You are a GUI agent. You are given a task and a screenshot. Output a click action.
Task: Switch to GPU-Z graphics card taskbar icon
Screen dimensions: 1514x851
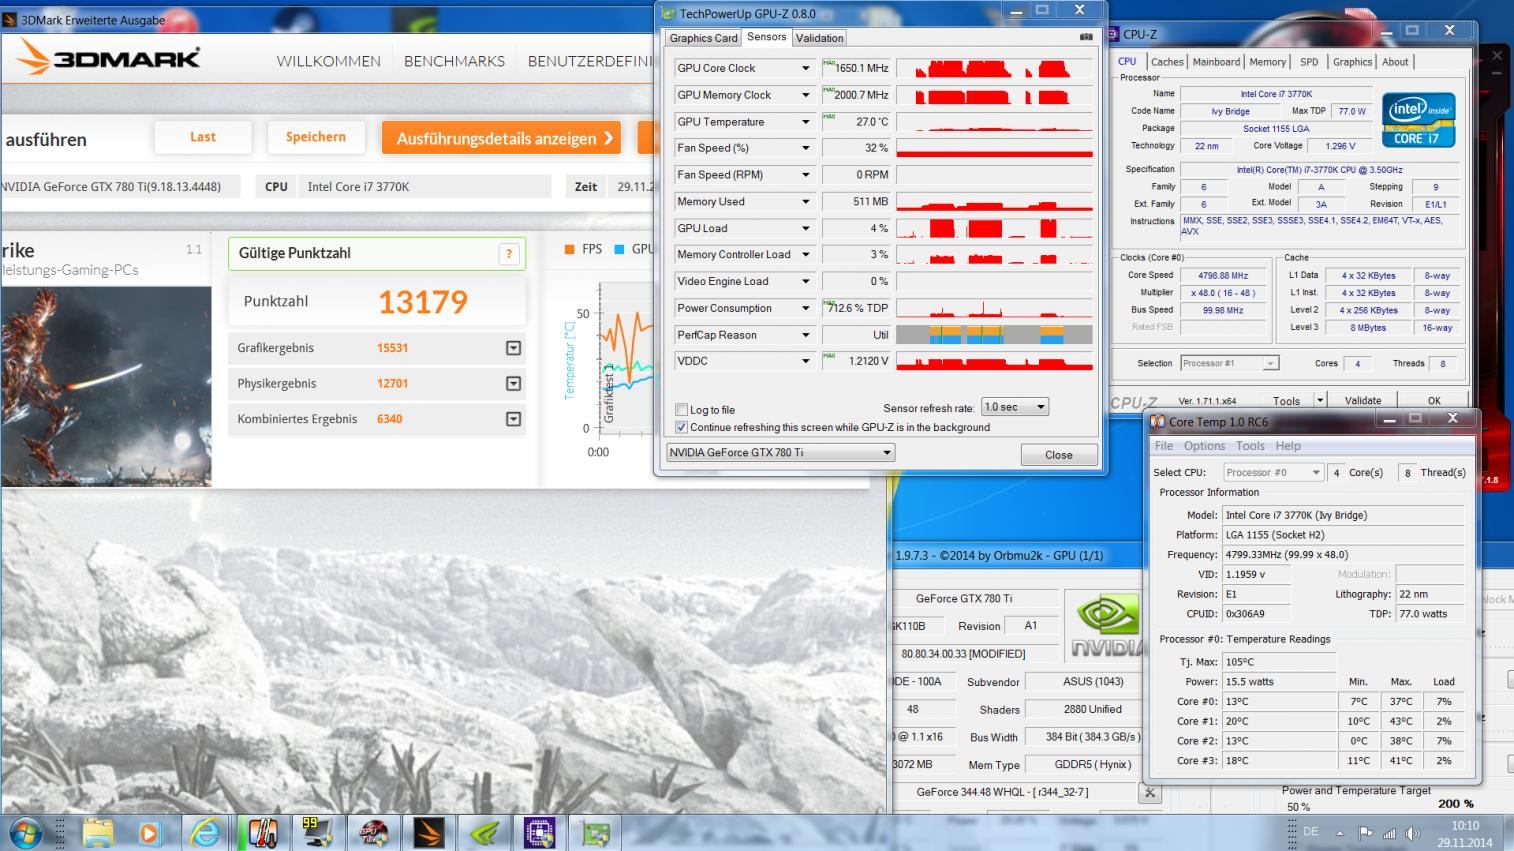coord(595,832)
